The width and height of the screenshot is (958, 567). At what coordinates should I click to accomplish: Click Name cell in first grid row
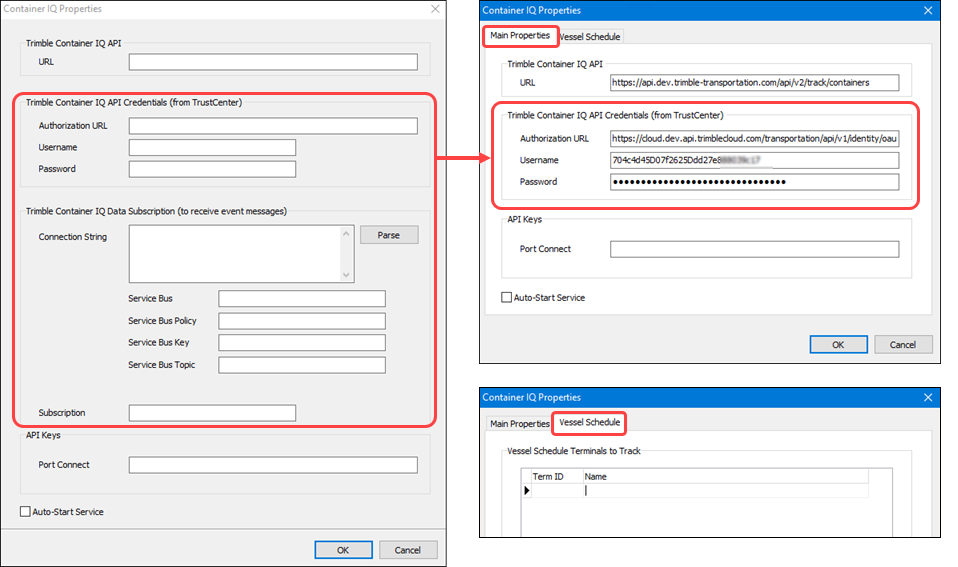point(725,491)
